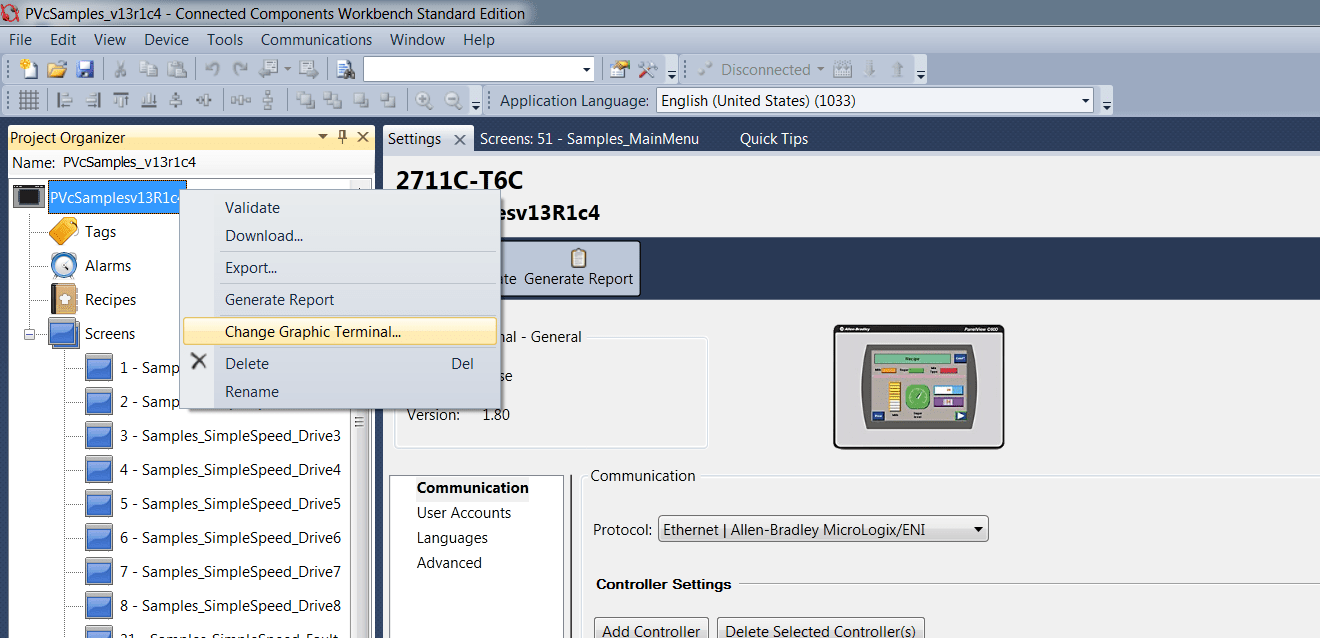
Task: Switch to the Quick Tips tab
Action: (773, 138)
